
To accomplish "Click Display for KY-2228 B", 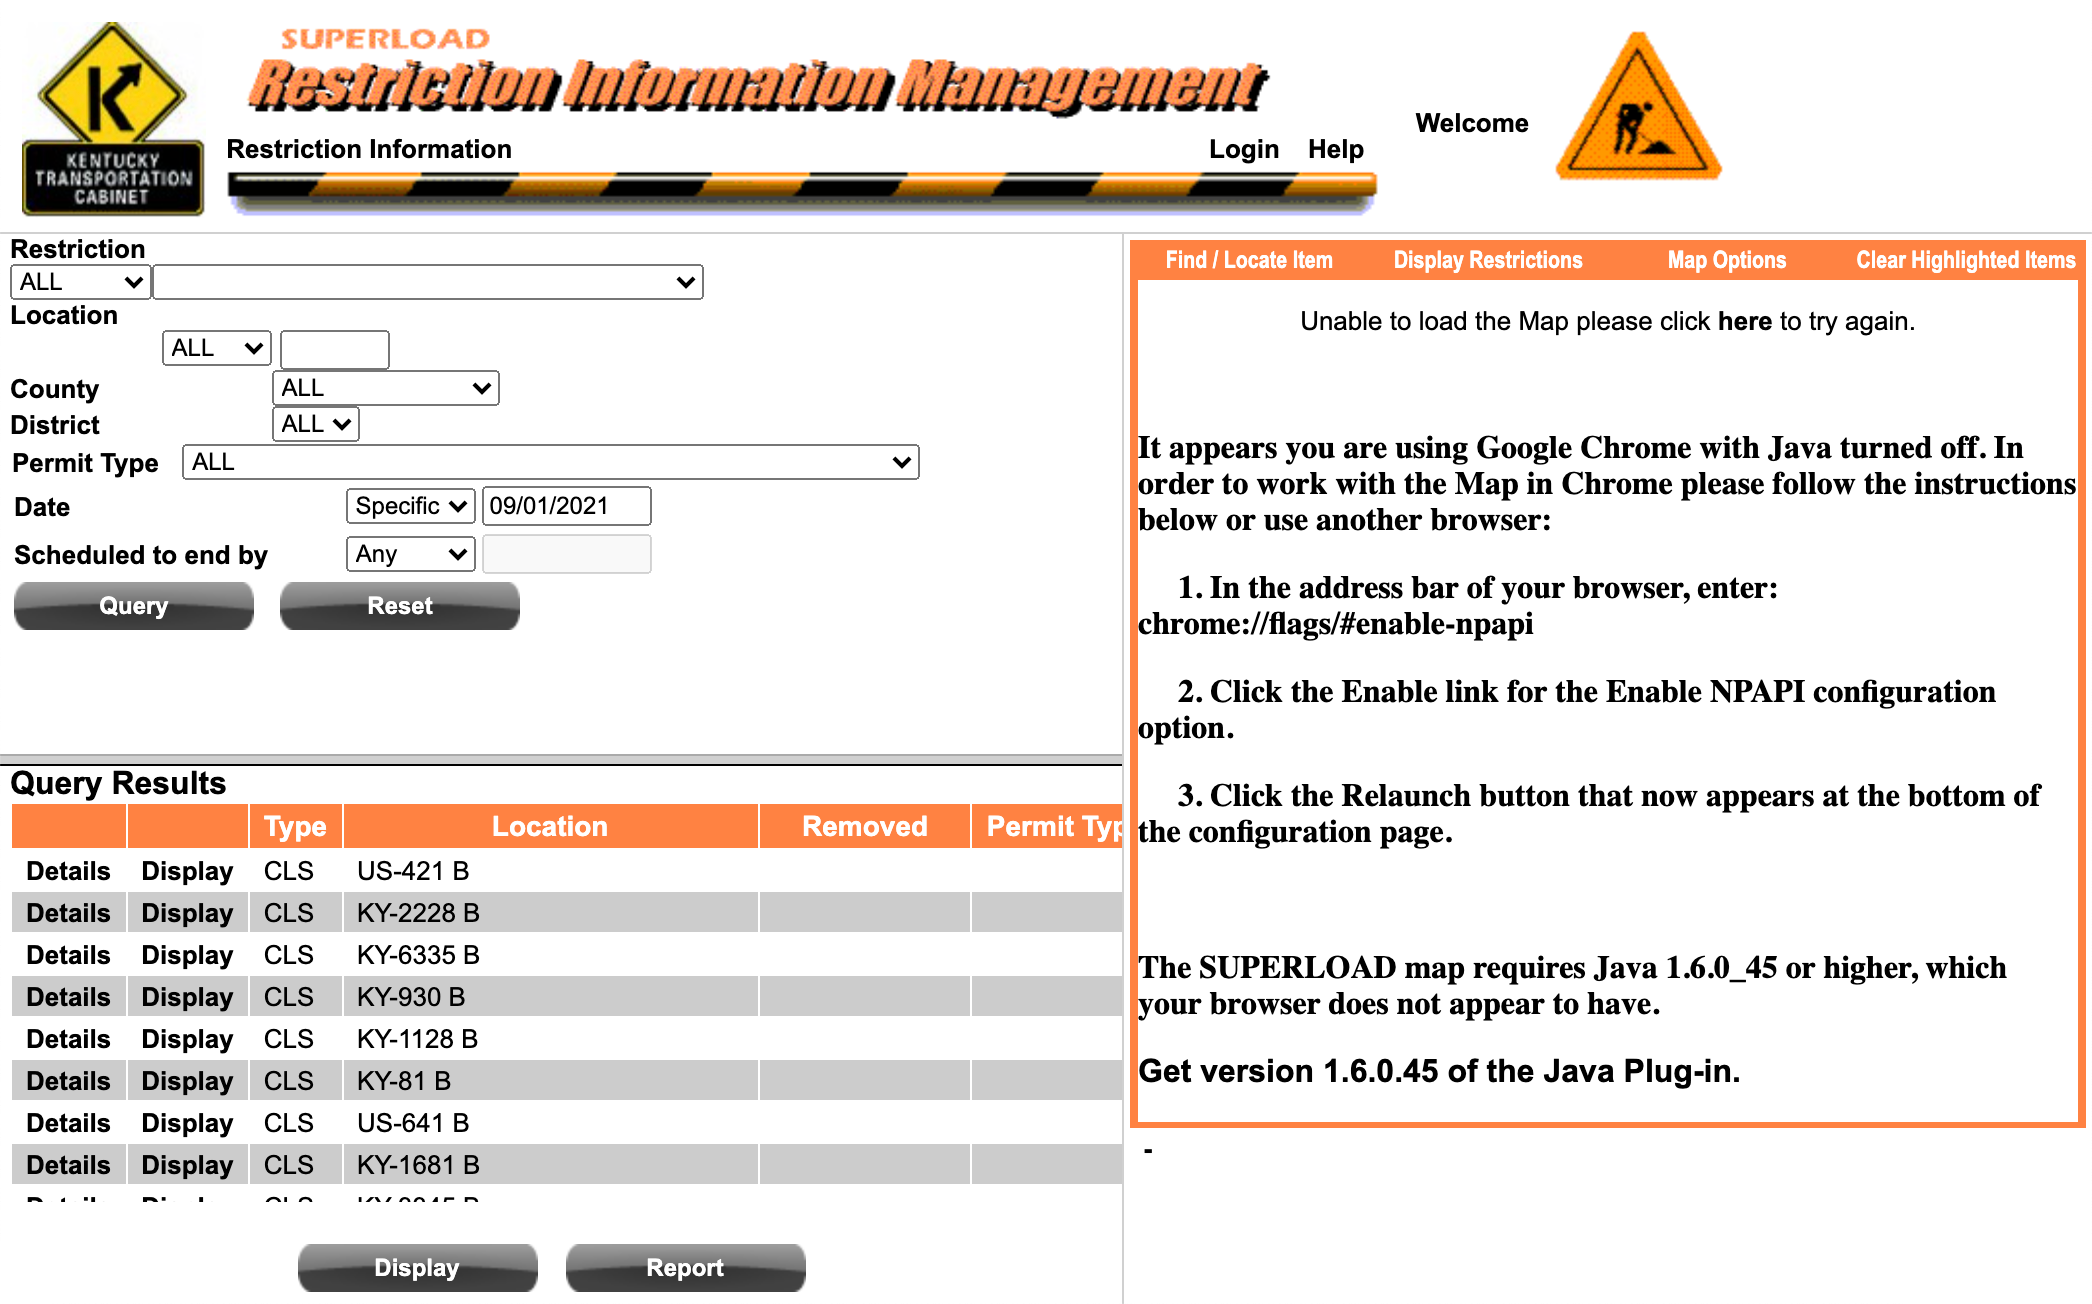I will click(187, 913).
